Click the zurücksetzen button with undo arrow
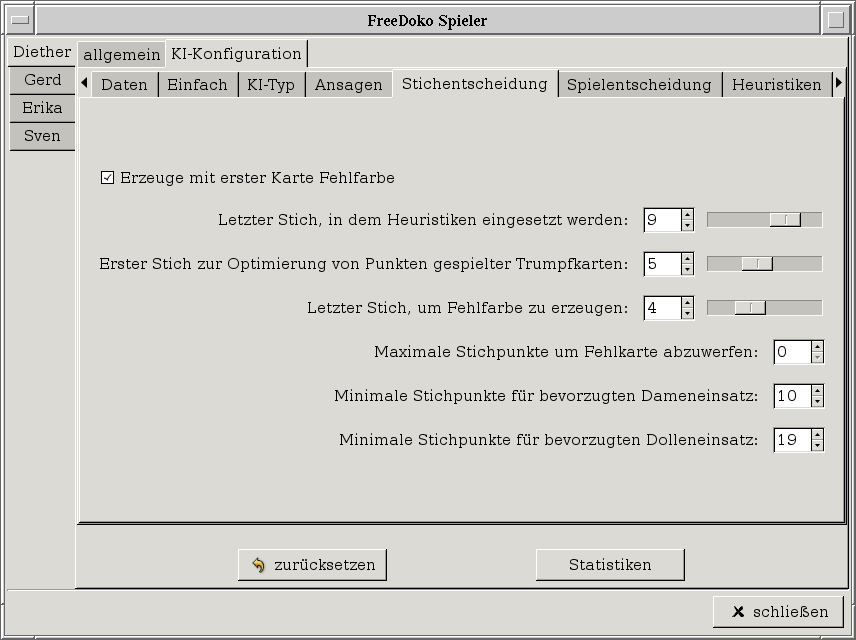The image size is (856, 640). (312, 565)
